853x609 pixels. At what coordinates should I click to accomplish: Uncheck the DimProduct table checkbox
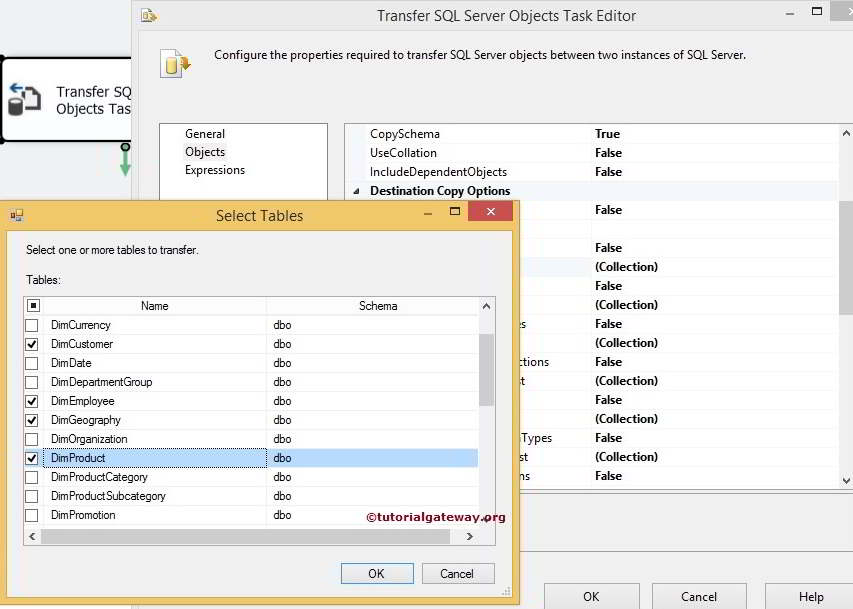pyautogui.click(x=31, y=457)
